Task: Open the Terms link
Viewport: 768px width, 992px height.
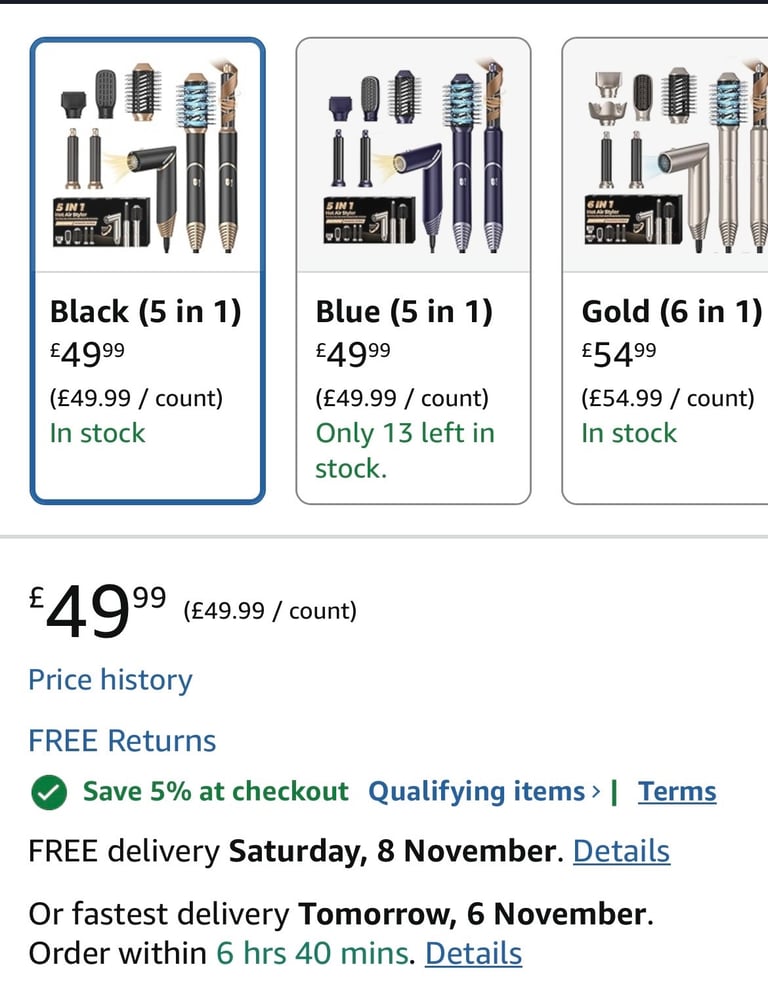Action: [x=677, y=792]
